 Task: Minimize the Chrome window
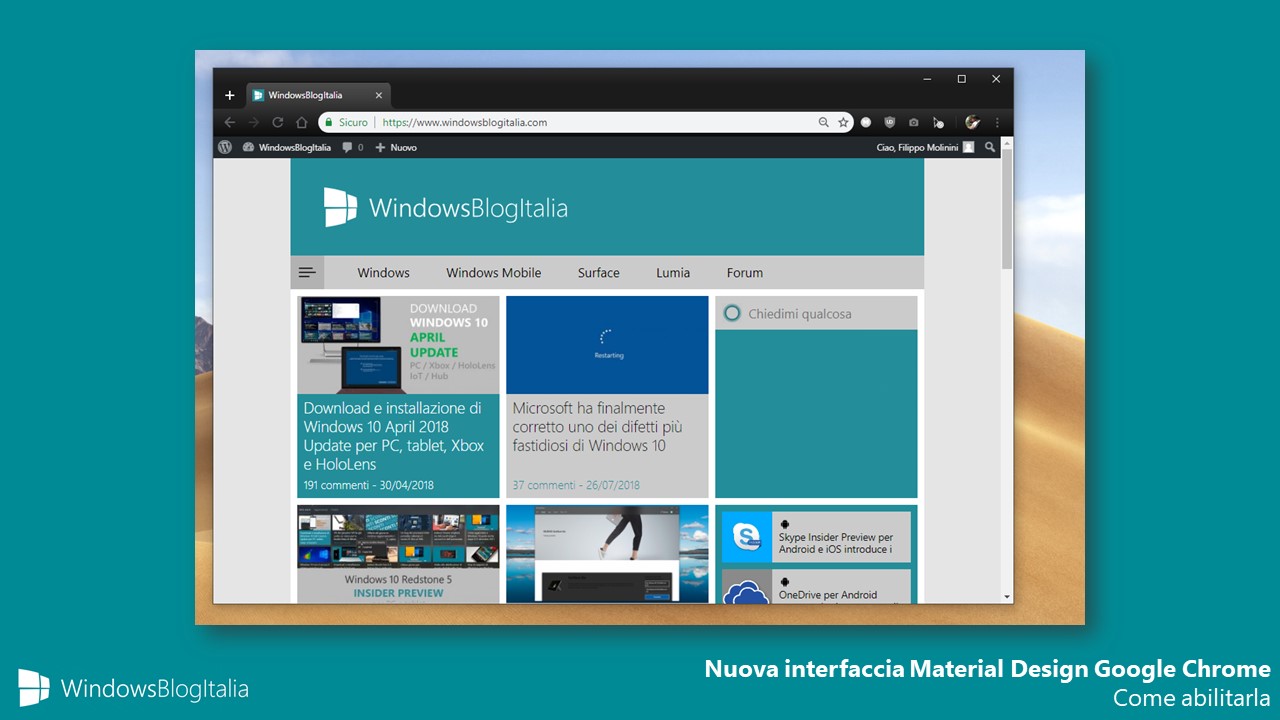tap(927, 79)
